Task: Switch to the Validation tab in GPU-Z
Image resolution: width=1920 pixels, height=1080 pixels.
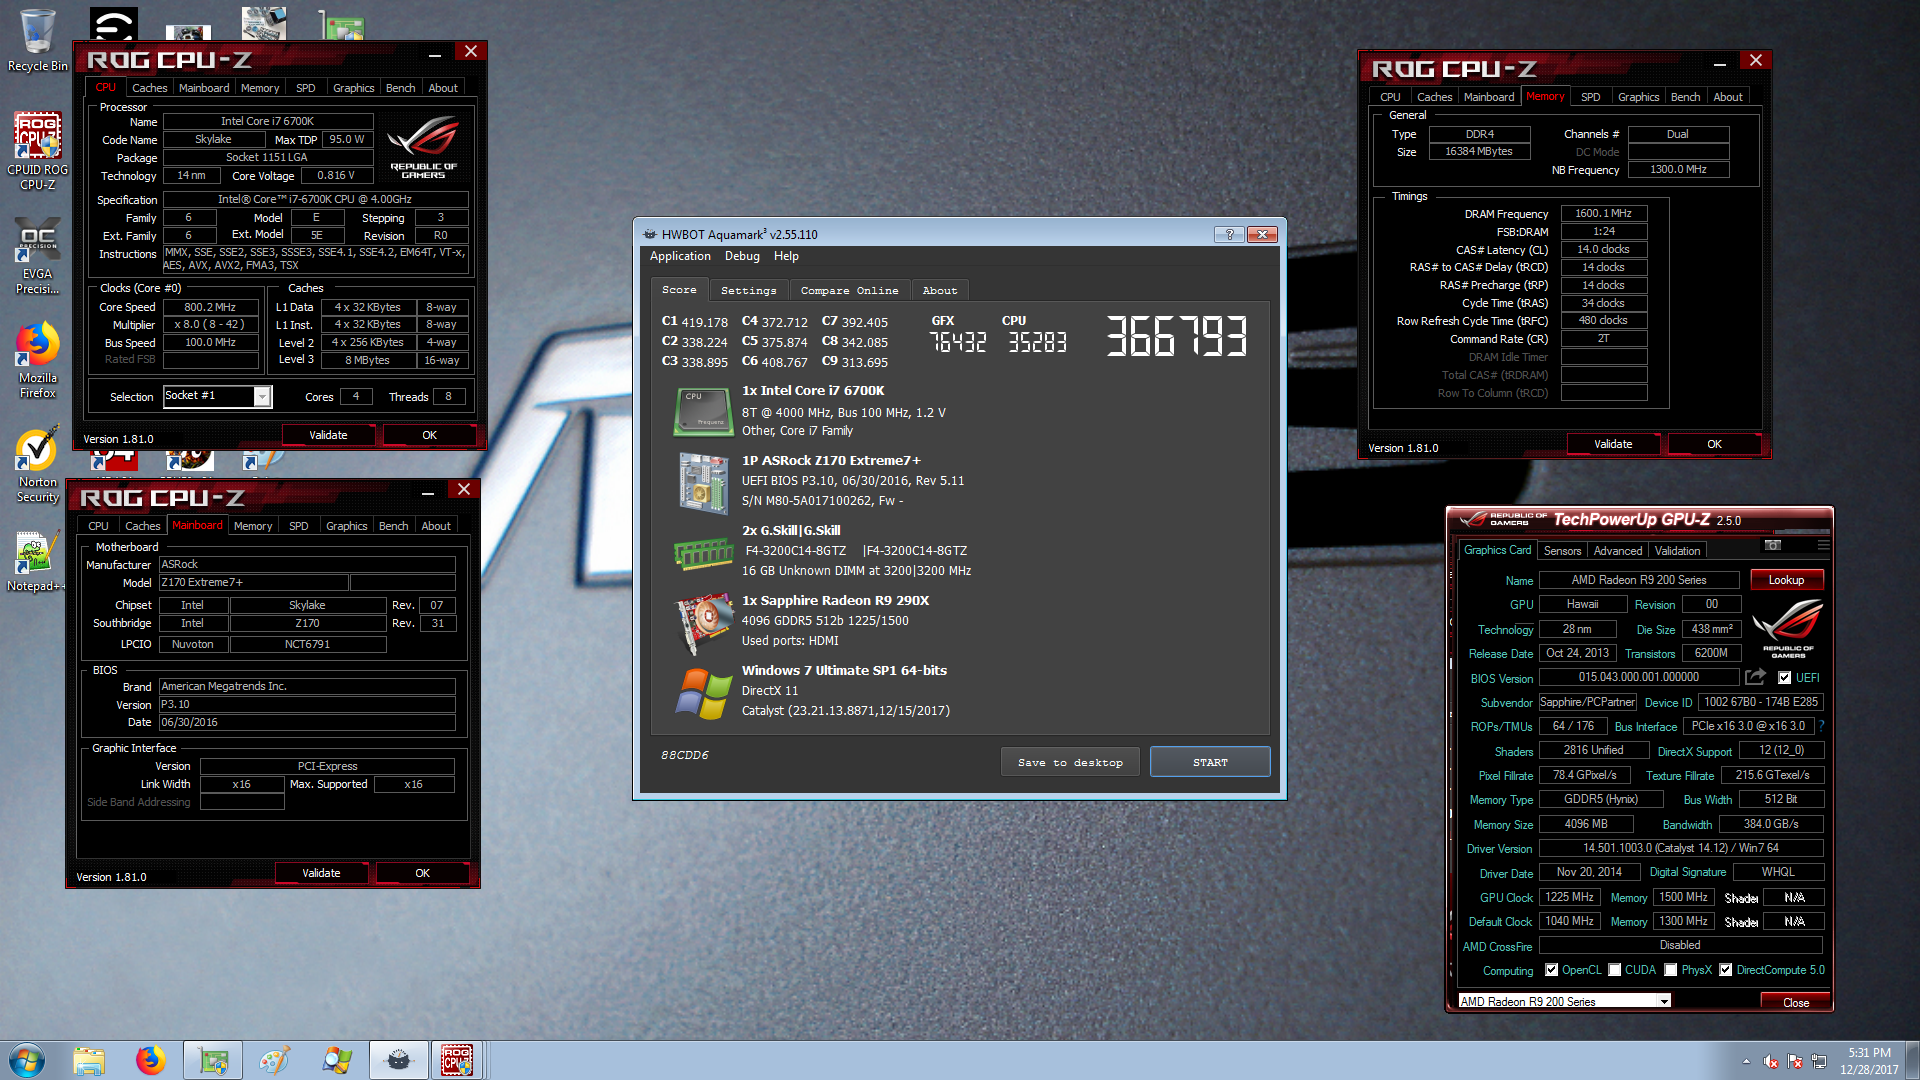Action: [x=1677, y=551]
